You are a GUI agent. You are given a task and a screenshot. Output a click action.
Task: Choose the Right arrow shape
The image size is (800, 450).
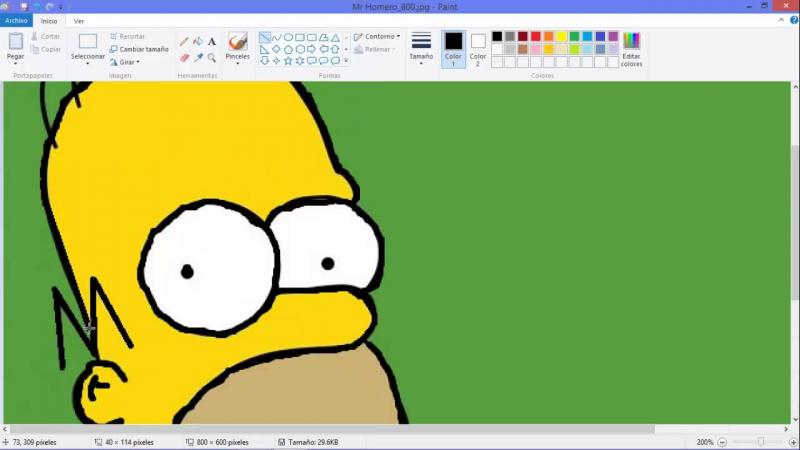pos(312,49)
